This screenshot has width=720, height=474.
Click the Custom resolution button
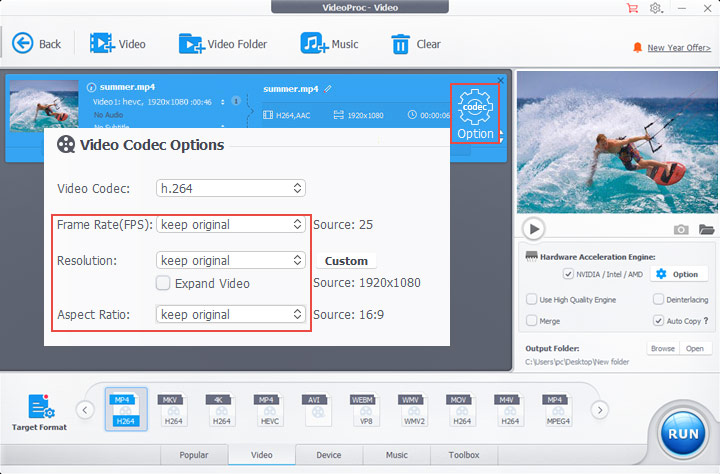pos(346,261)
